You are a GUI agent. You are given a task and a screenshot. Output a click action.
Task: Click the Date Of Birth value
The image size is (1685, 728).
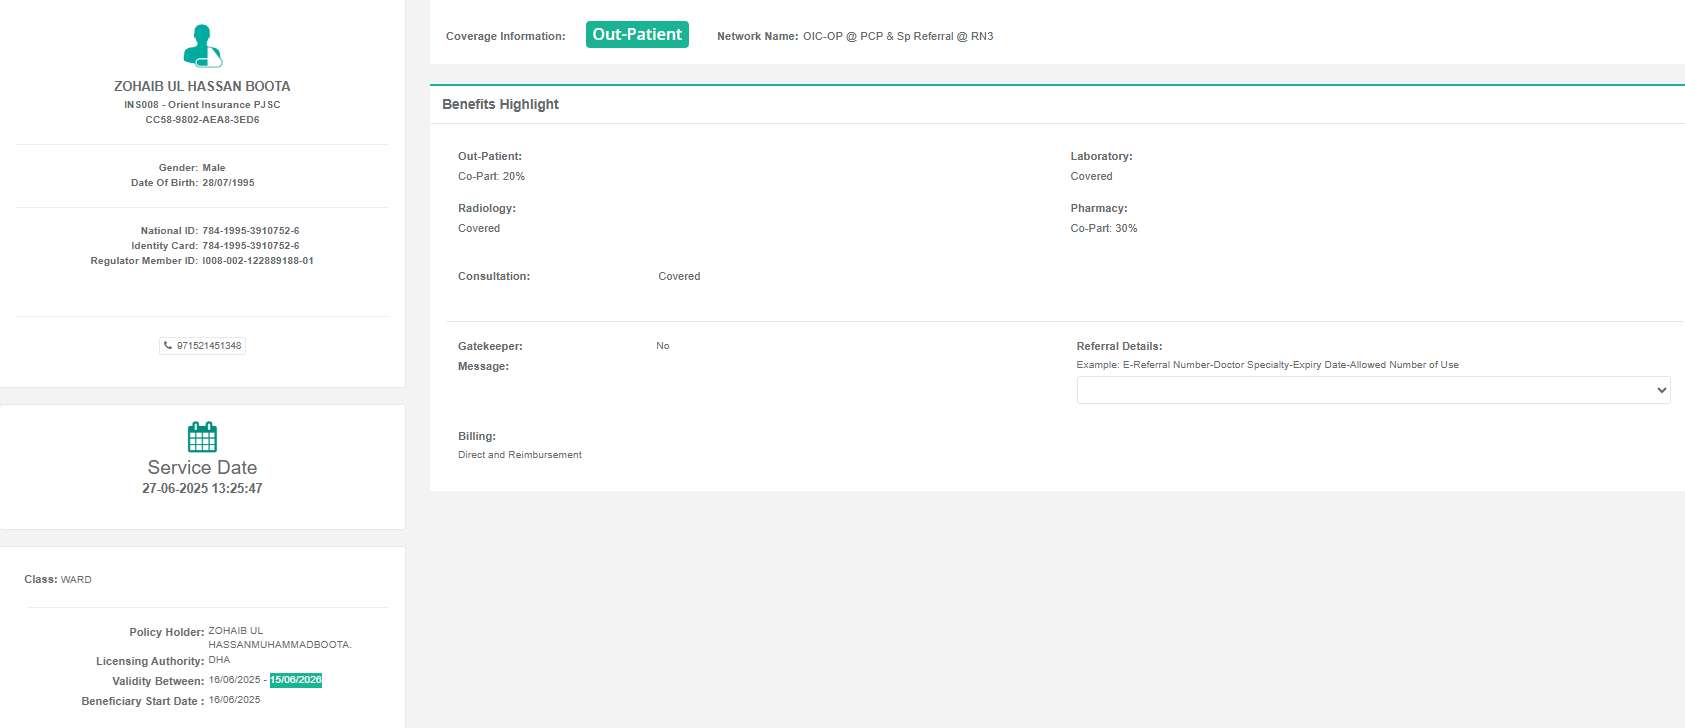[228, 183]
